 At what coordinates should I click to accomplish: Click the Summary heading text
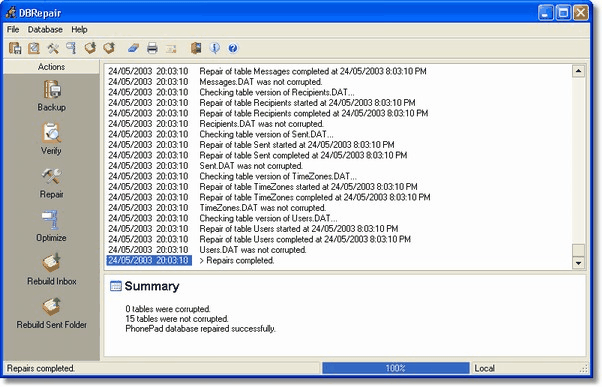tap(152, 286)
